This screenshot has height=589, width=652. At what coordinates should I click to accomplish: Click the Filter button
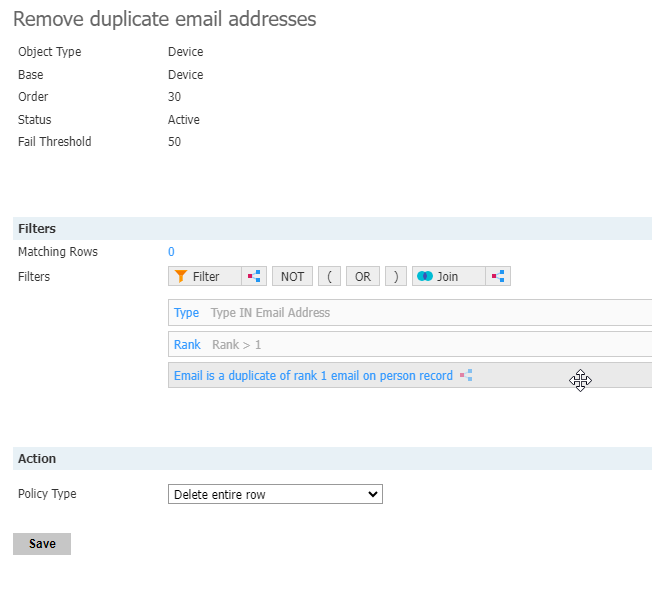point(205,276)
